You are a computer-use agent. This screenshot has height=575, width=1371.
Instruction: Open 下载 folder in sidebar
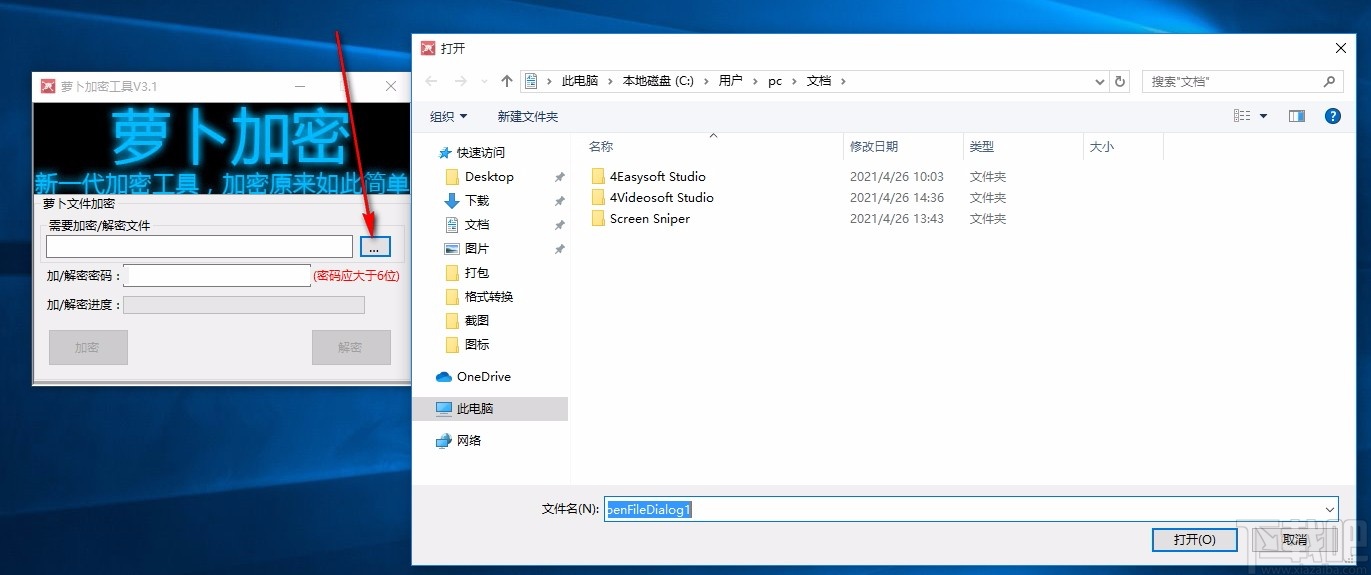pos(477,200)
